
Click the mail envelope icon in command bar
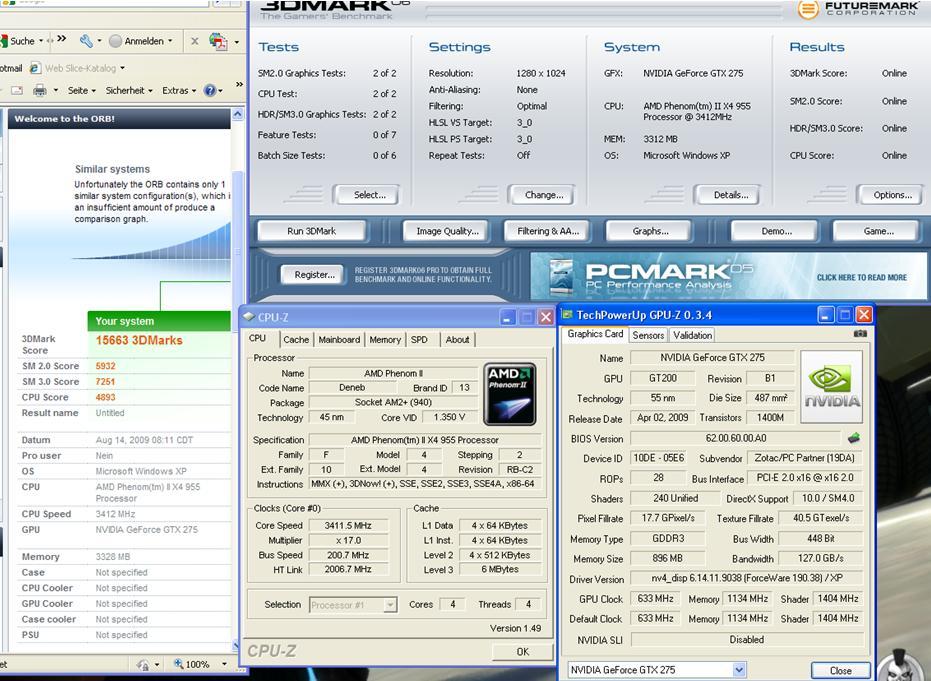17,90
